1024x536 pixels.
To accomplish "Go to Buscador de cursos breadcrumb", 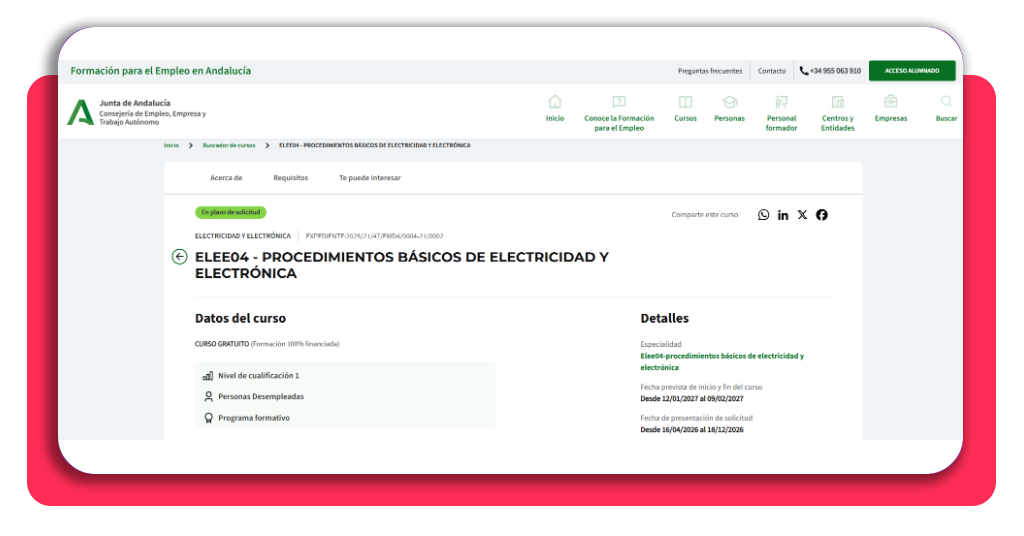I will click(229, 145).
